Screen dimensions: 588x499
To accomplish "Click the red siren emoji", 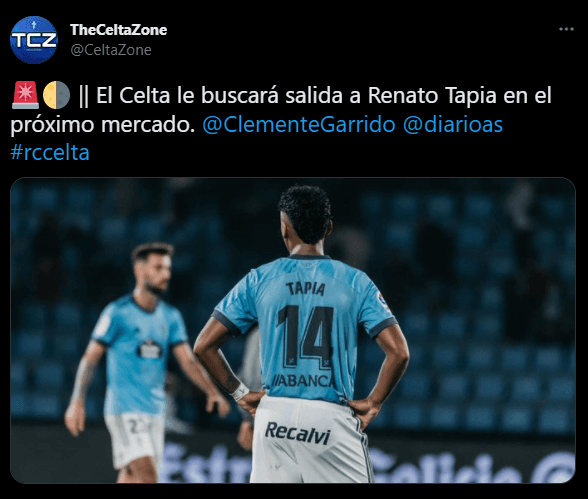I will click(x=25, y=95).
